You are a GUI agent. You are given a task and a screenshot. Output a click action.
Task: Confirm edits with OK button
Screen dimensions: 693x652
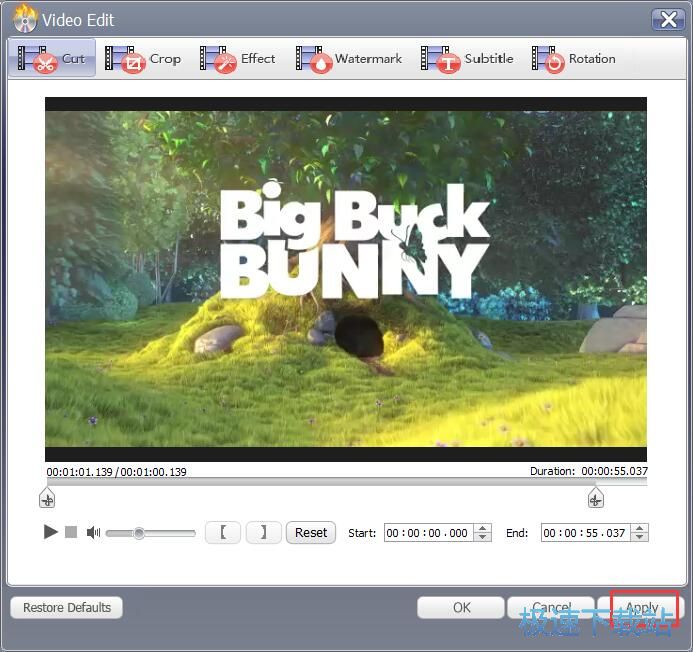(x=461, y=607)
